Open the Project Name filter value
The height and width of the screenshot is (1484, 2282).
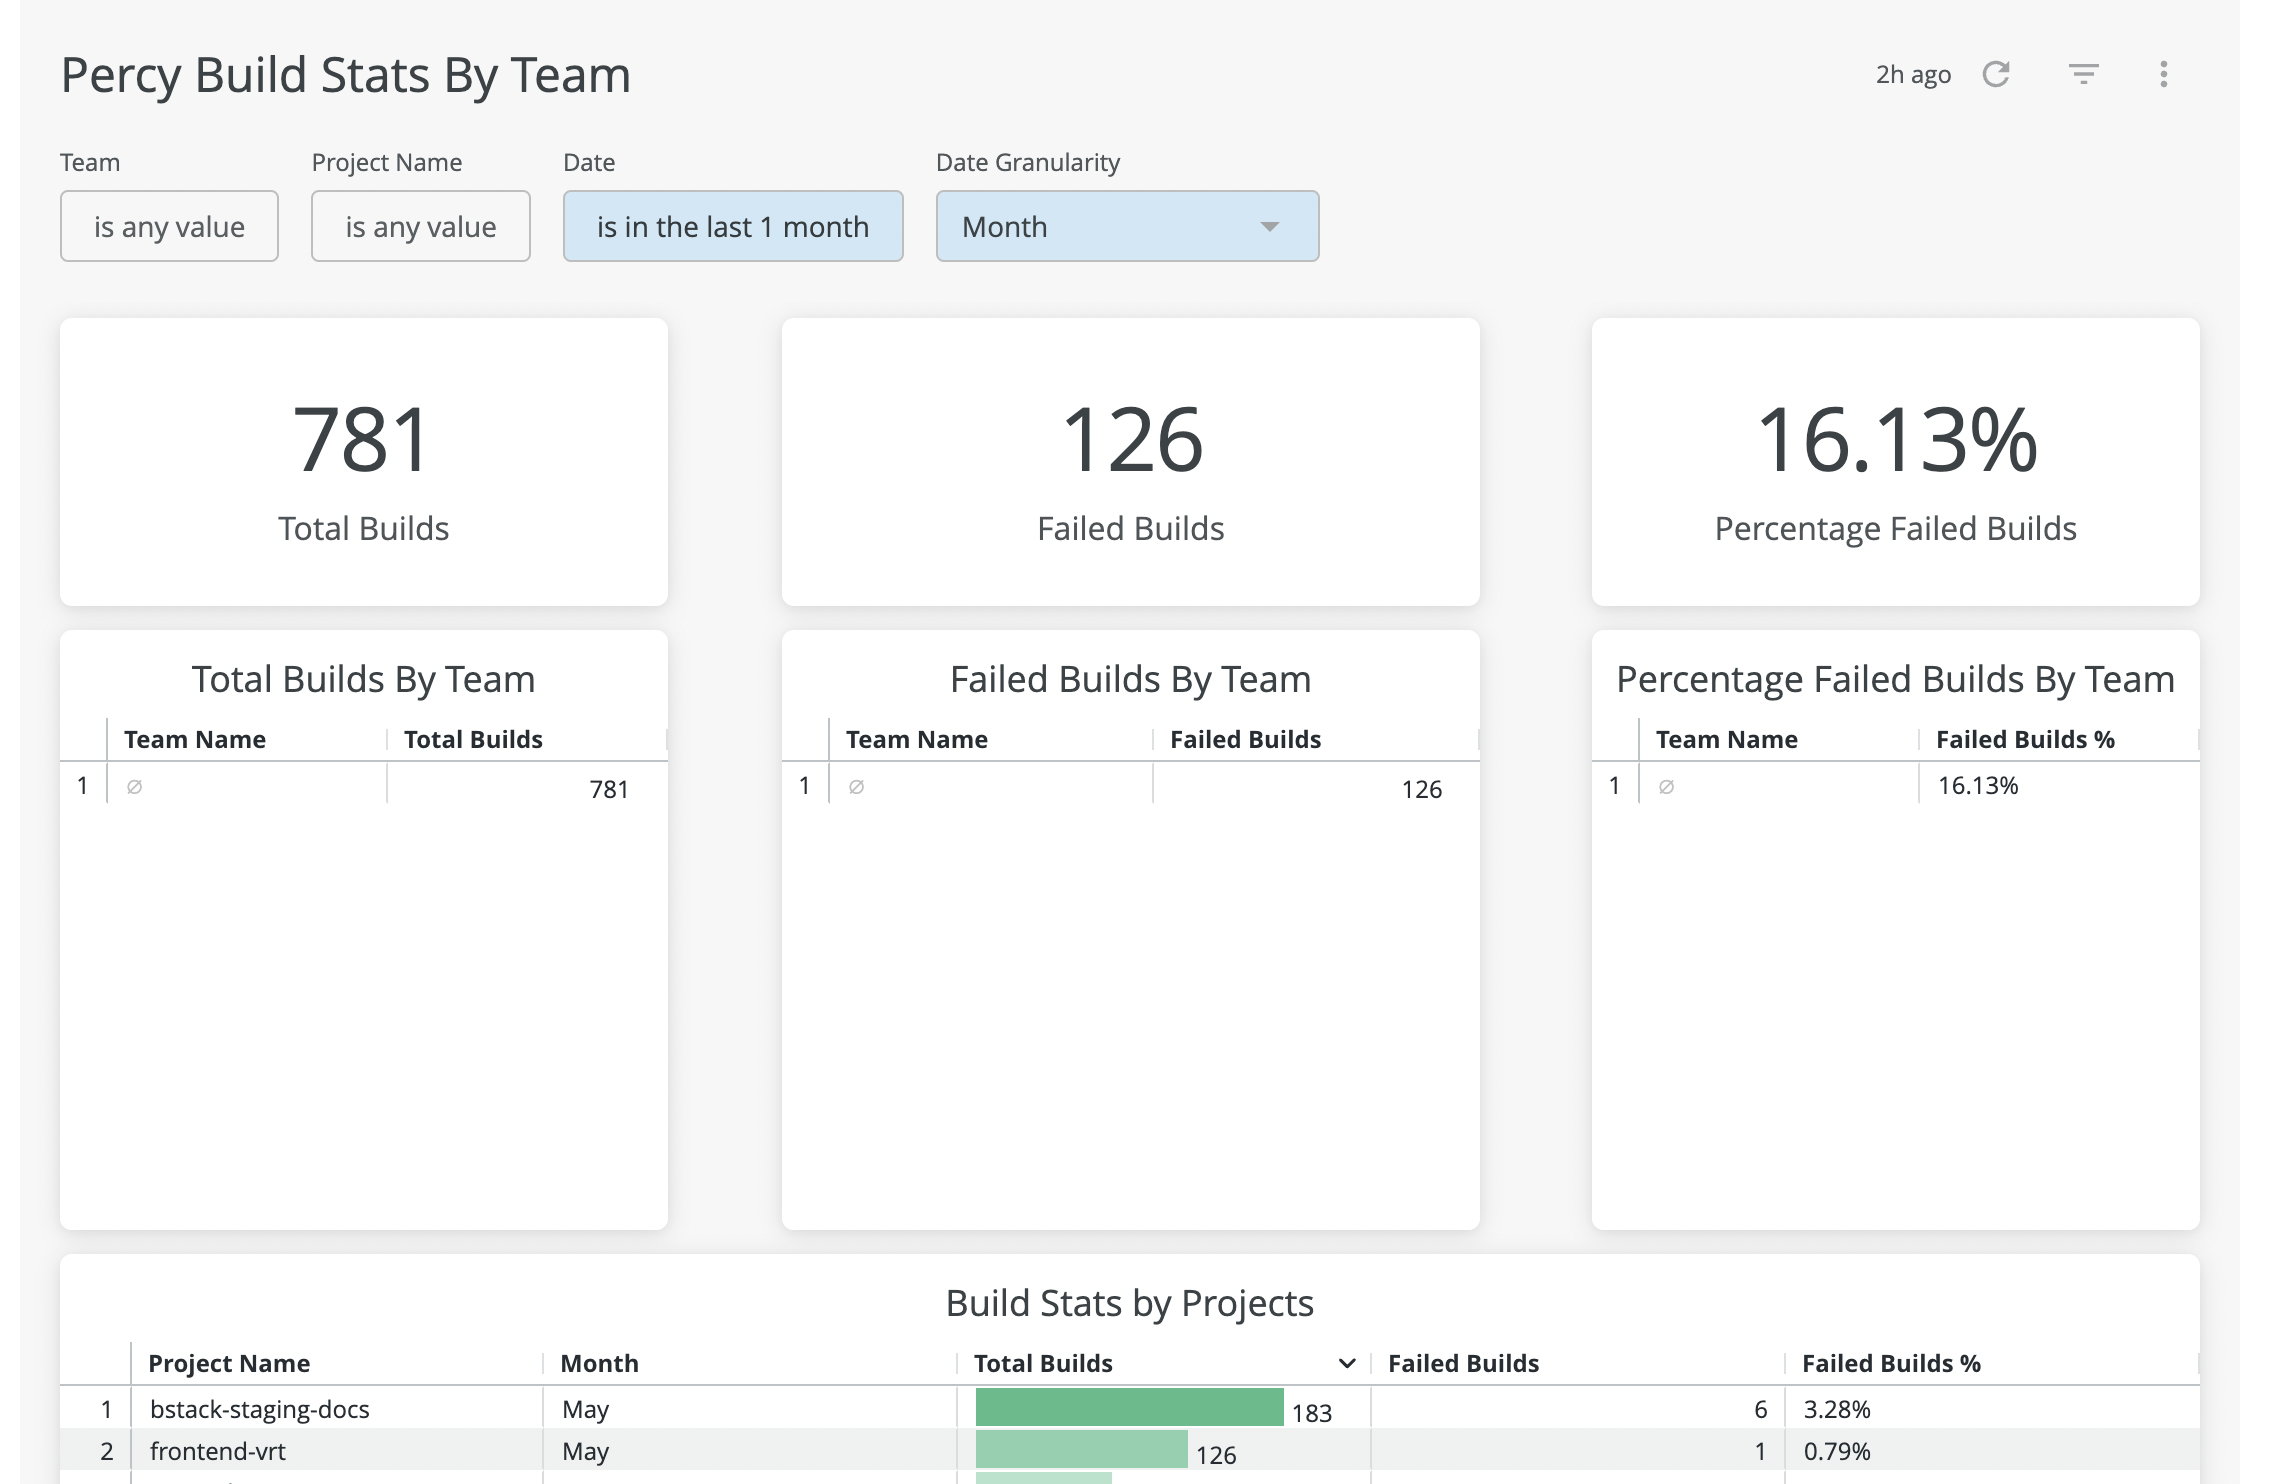coord(420,226)
